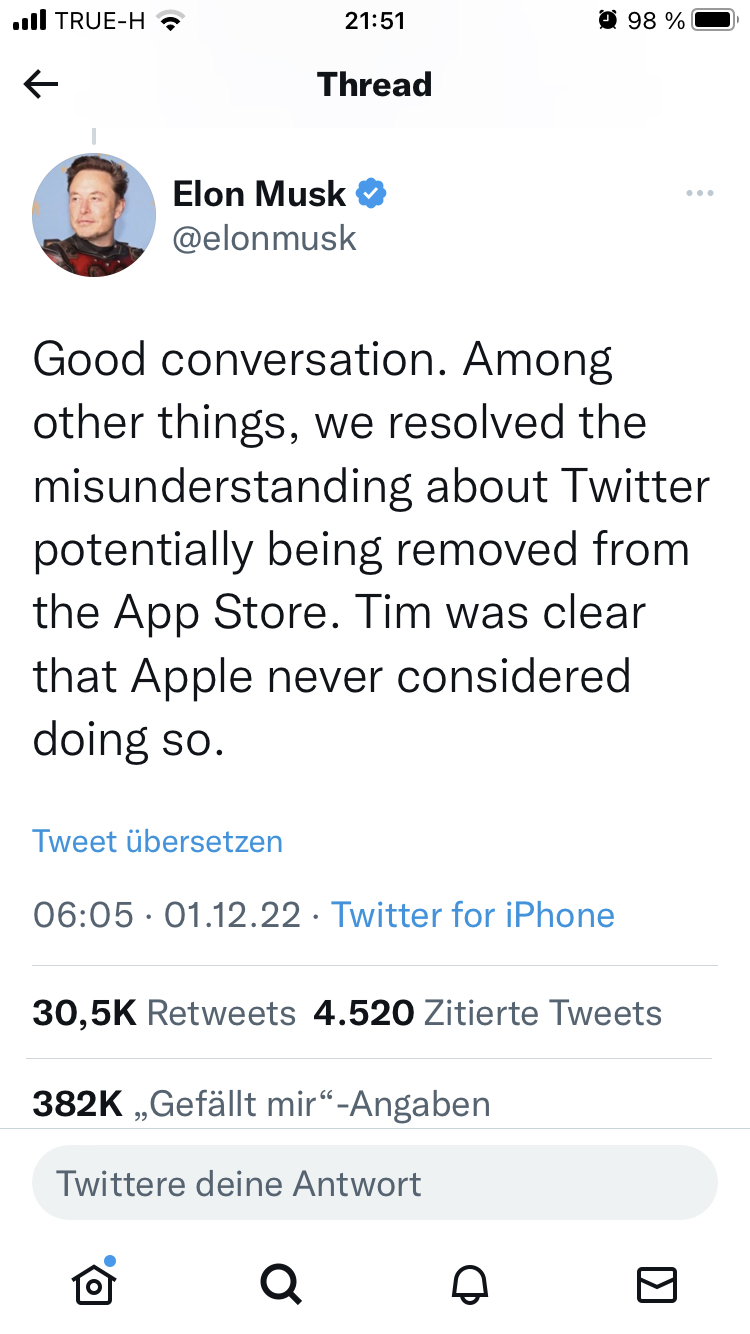Click the "Tweet übersetzen" link
This screenshot has height=1334, width=750.
(x=158, y=841)
